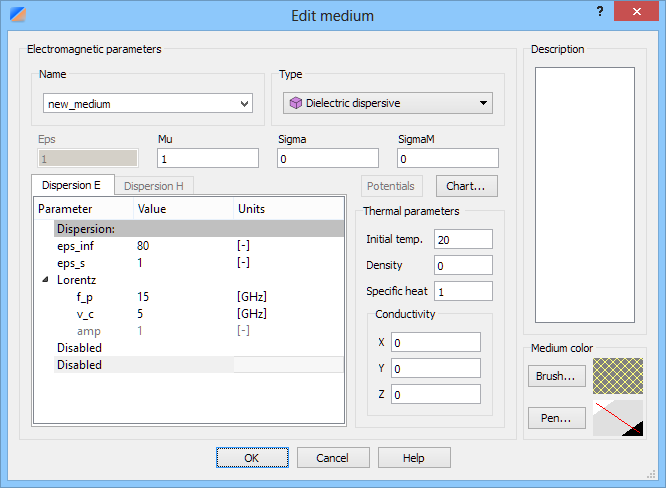
Task: Click the question mark help icon
Action: tap(600, 11)
